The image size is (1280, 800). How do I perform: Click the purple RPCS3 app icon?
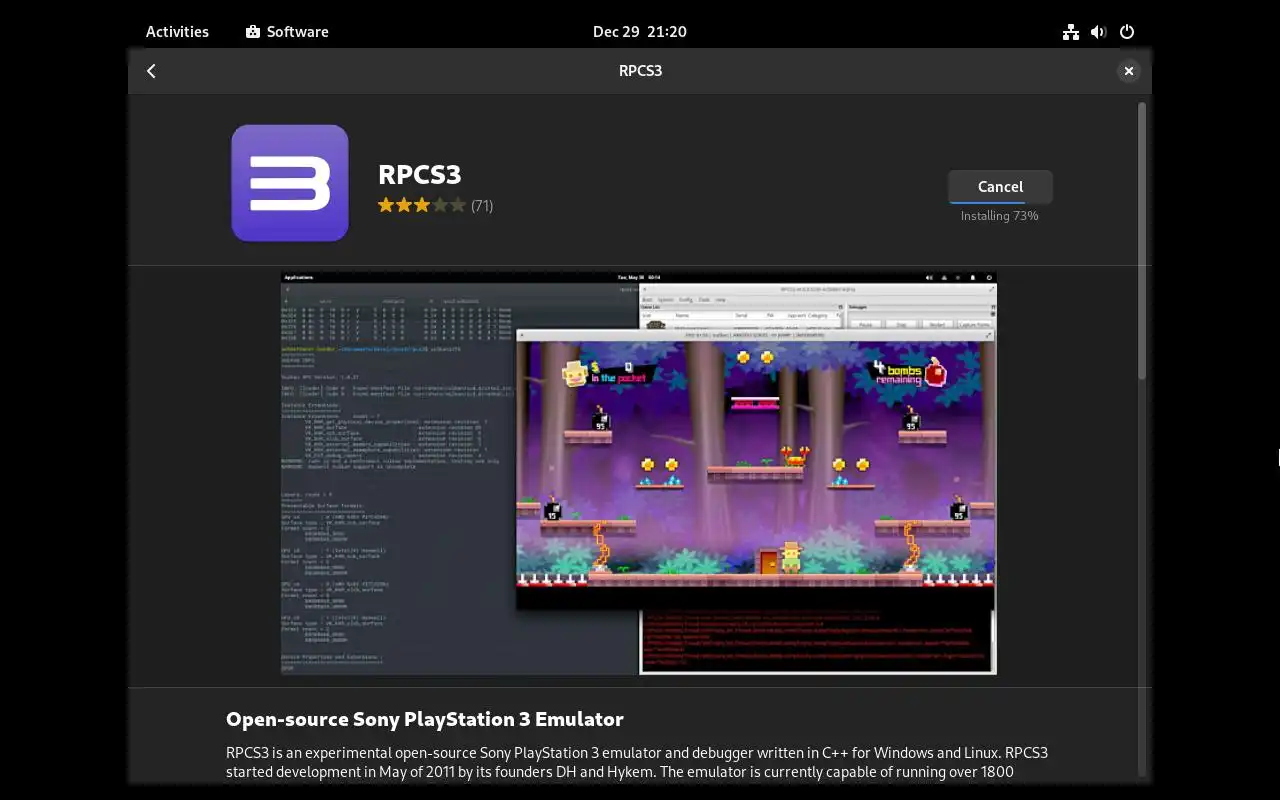click(x=290, y=183)
